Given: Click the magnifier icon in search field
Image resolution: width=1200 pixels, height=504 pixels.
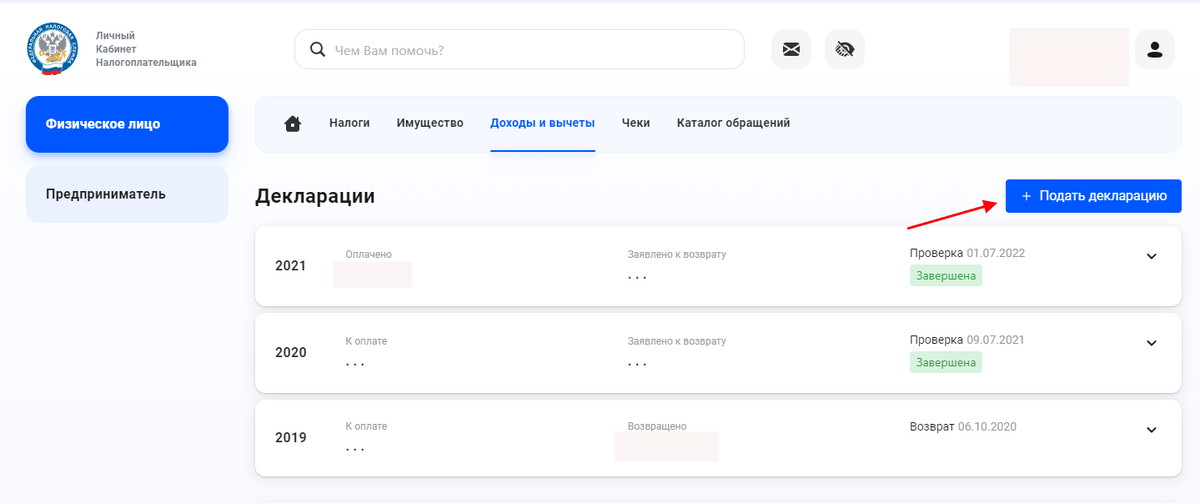Looking at the screenshot, I should [x=317, y=49].
